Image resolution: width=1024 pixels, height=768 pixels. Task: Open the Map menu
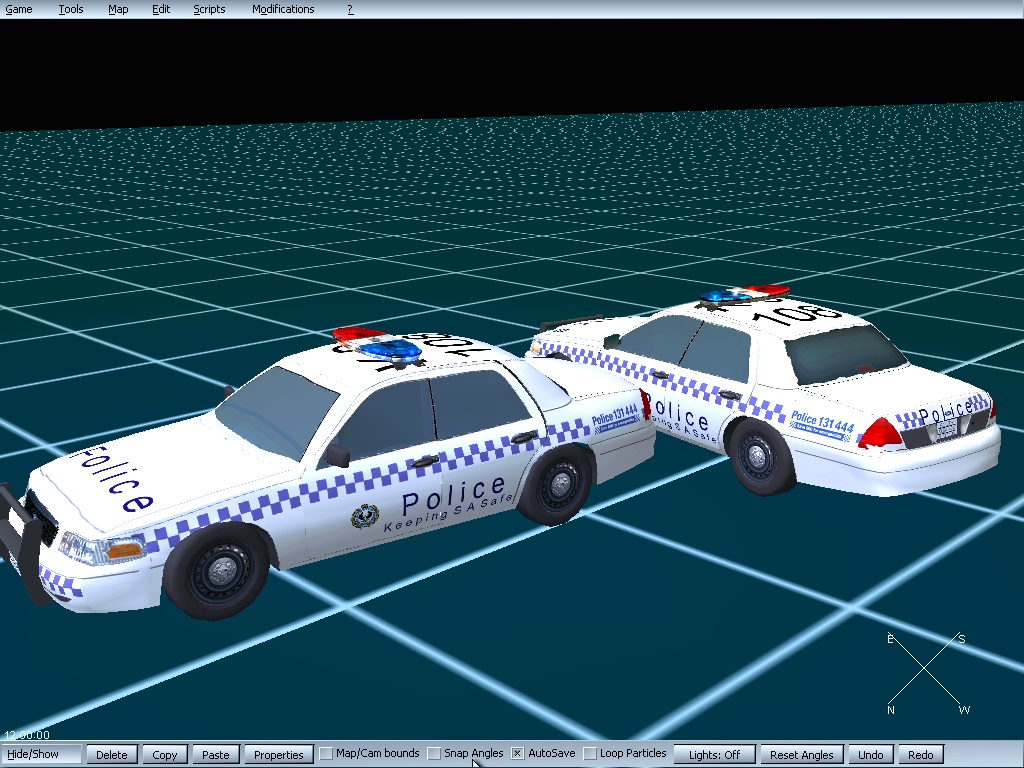tap(118, 9)
